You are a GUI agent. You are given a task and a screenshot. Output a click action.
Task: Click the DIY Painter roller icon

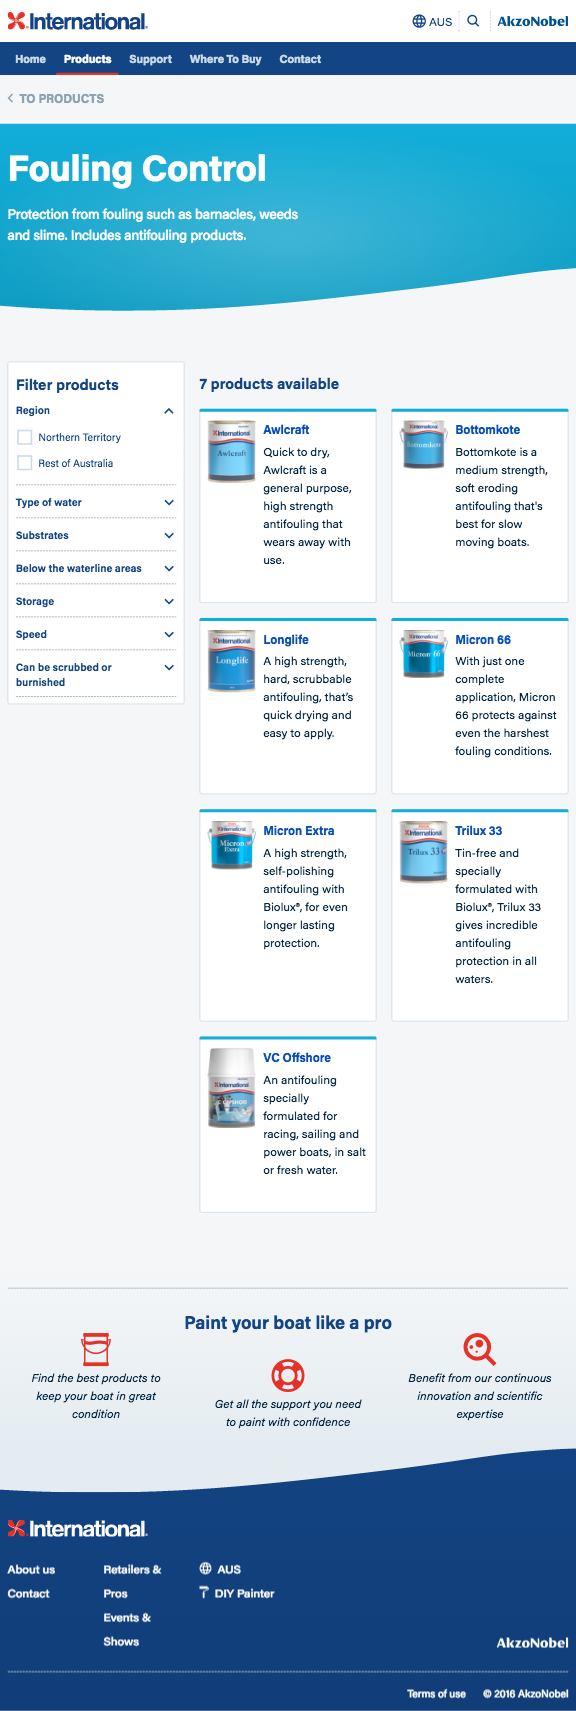click(x=205, y=1593)
